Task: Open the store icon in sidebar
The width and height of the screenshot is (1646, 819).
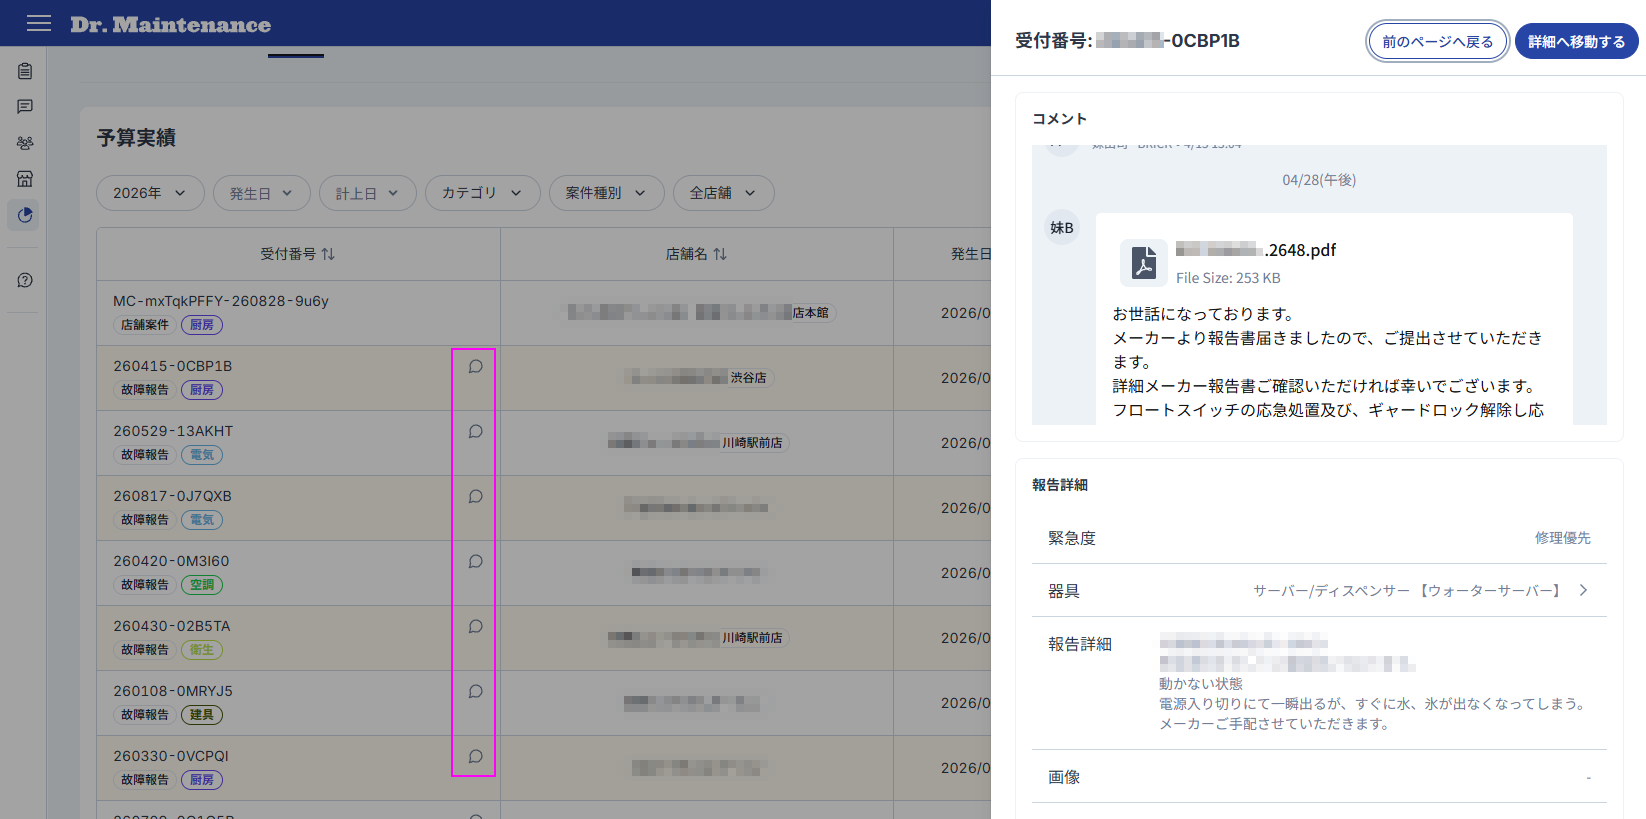Action: click(x=25, y=179)
